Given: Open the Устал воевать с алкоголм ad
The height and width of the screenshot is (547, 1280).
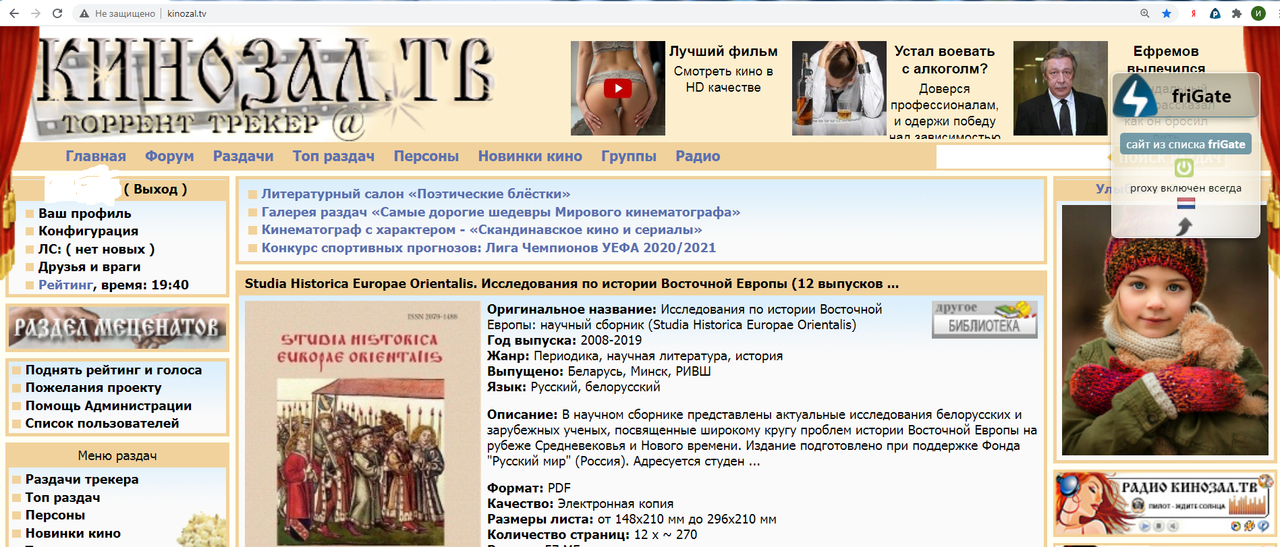Looking at the screenshot, I should click(x=945, y=60).
